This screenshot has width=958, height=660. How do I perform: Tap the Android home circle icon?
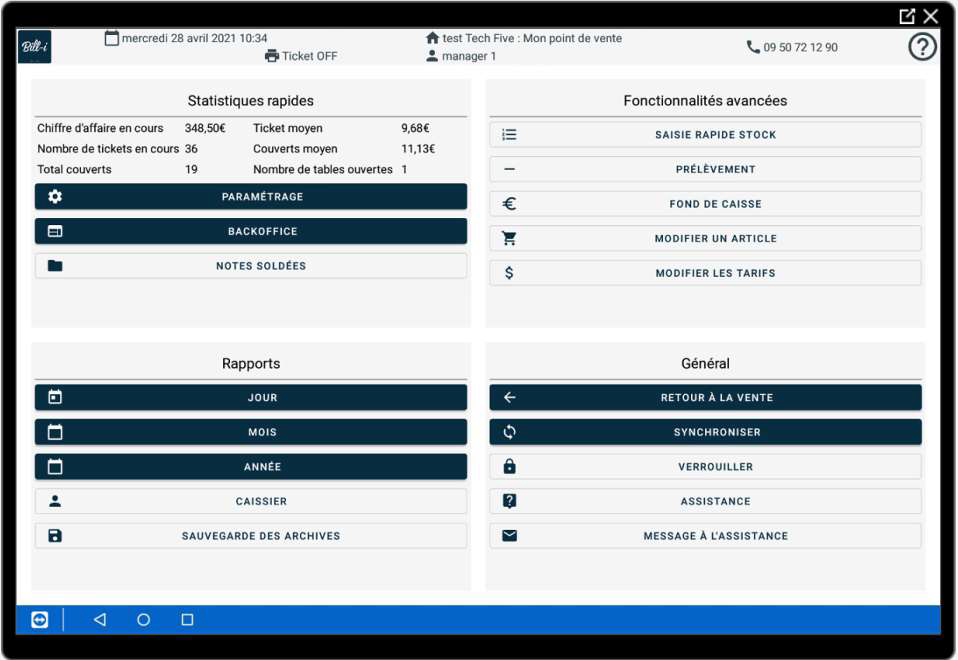[144, 620]
